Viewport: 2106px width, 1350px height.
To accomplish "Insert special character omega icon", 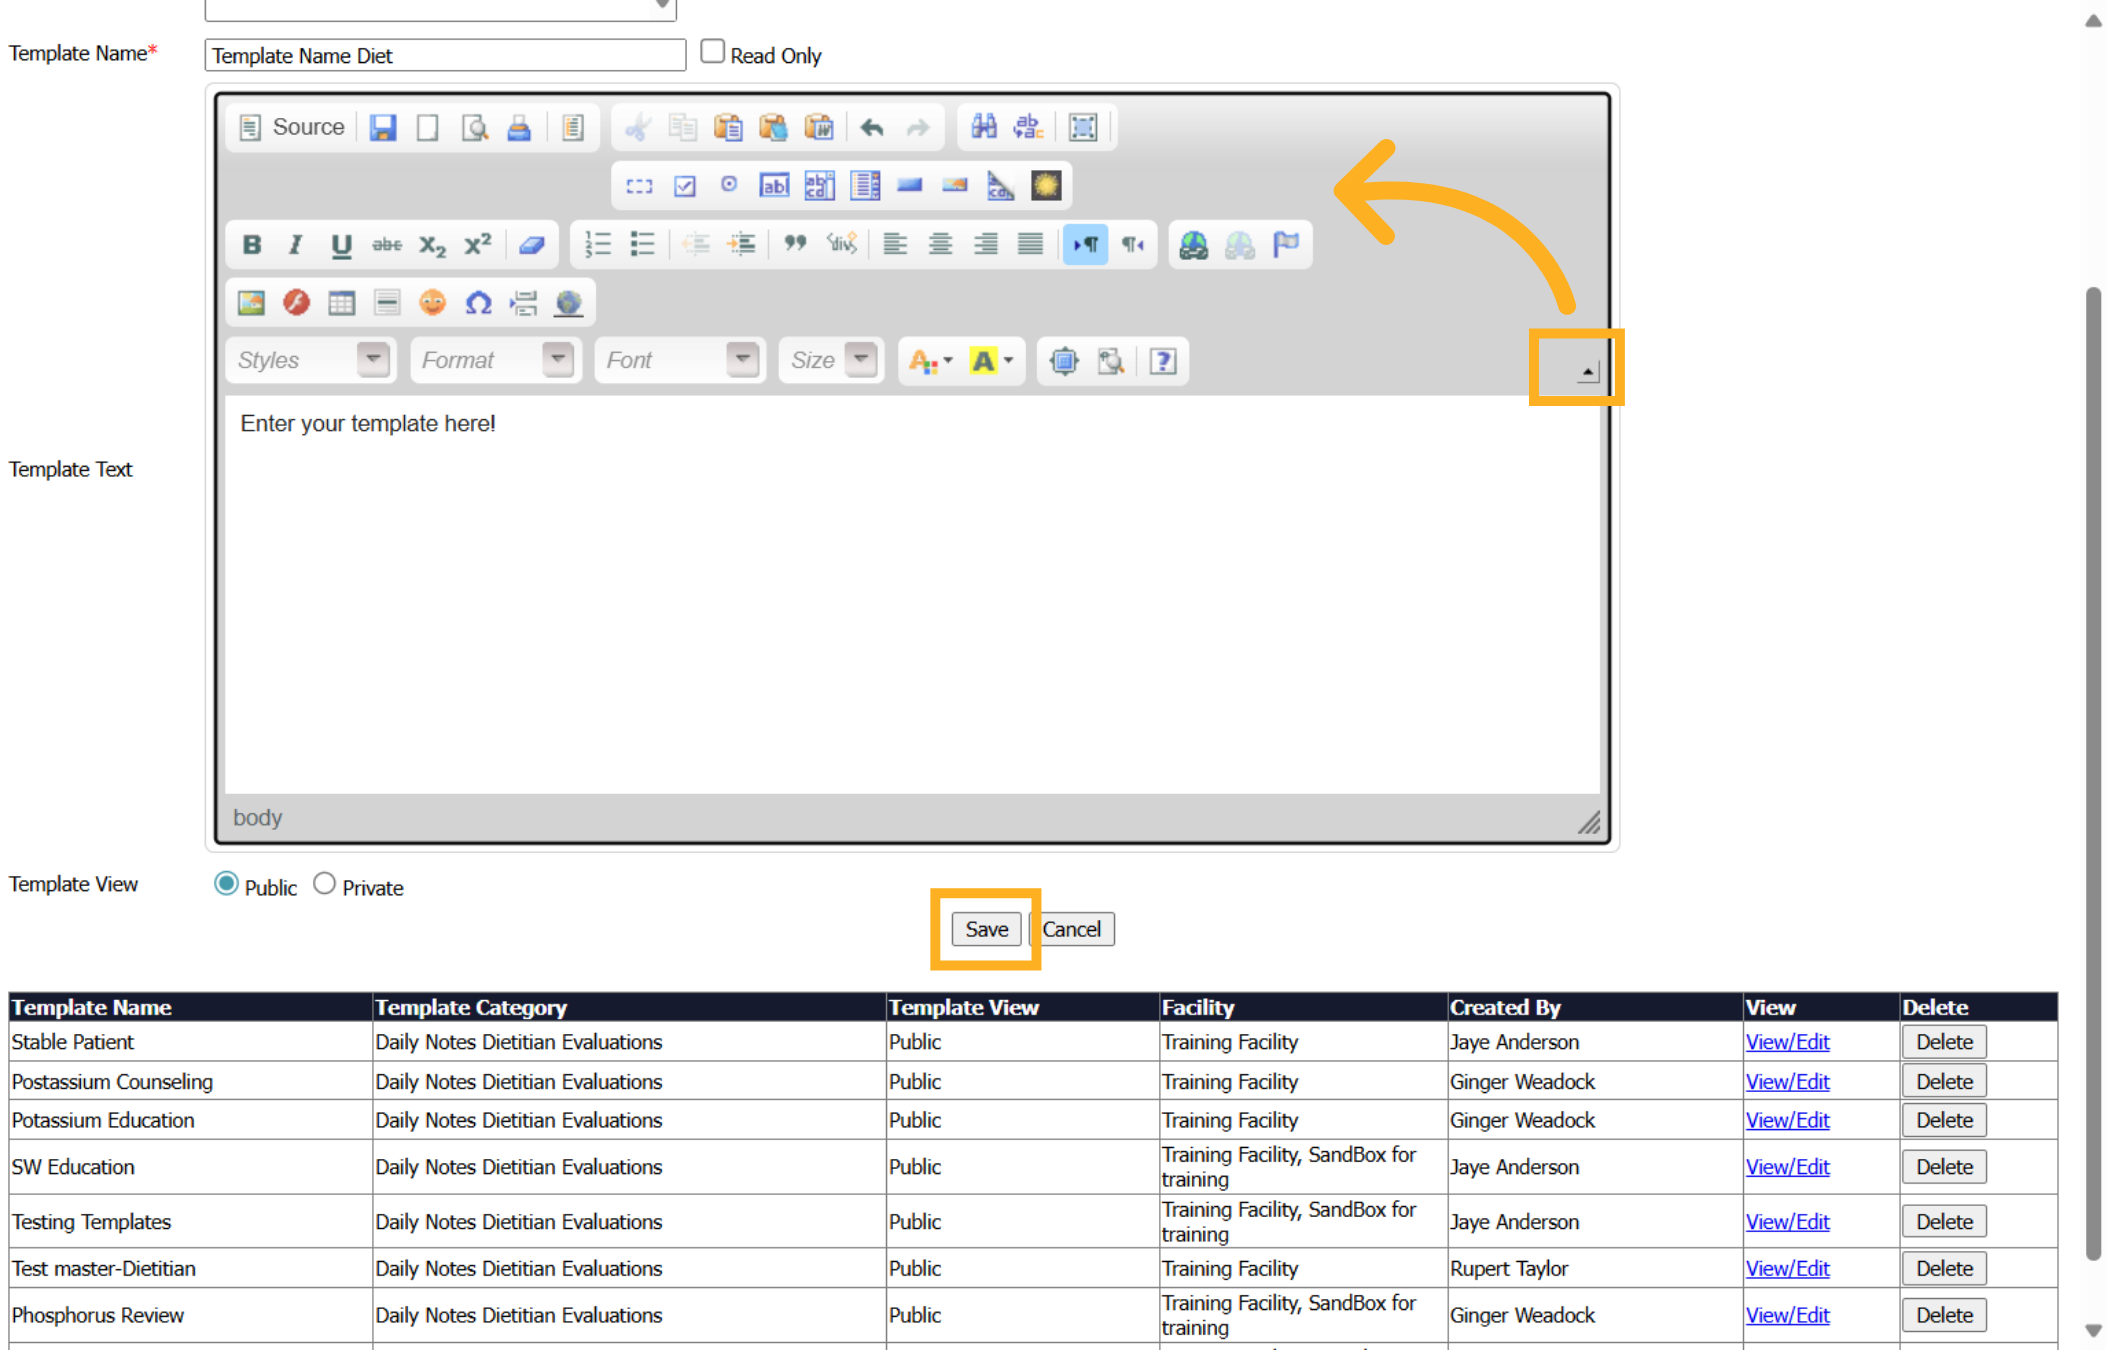I will pyautogui.click(x=478, y=303).
